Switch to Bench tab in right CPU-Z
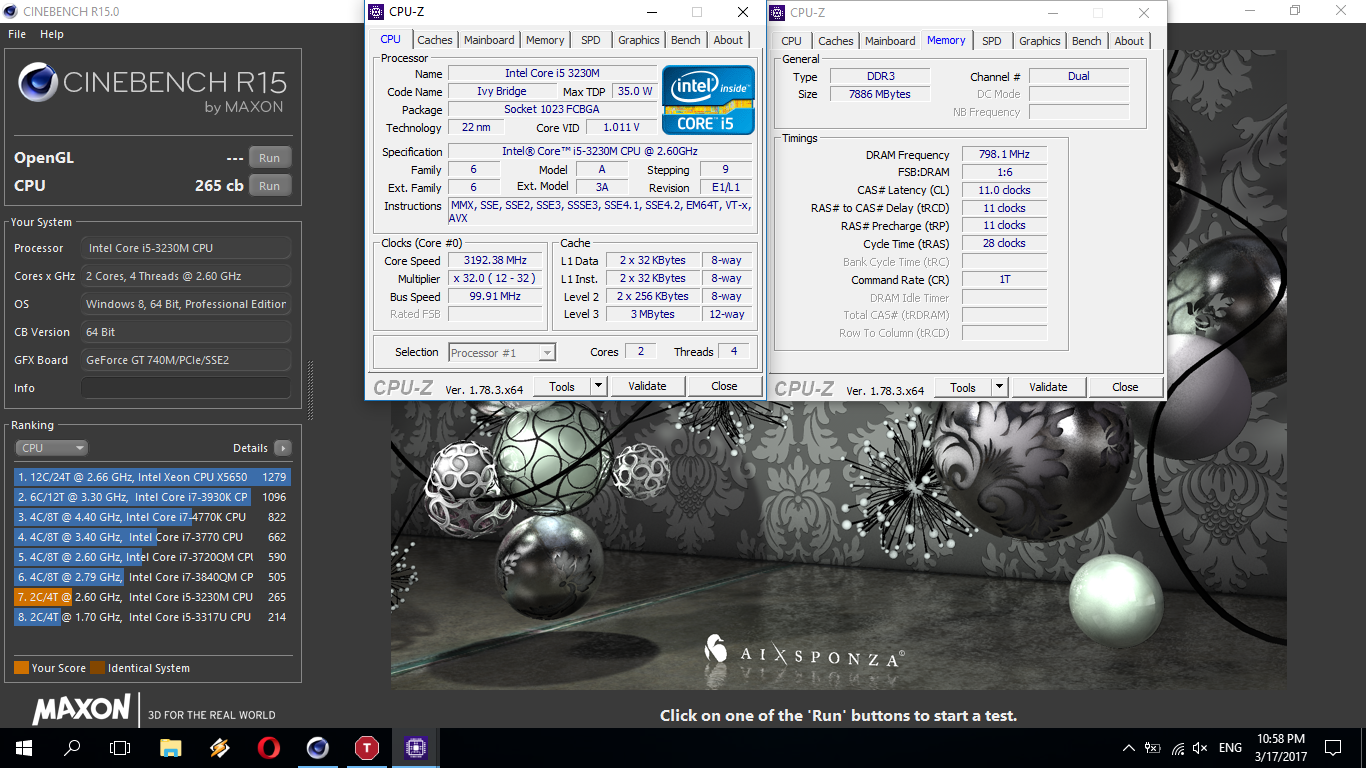 coord(1087,41)
